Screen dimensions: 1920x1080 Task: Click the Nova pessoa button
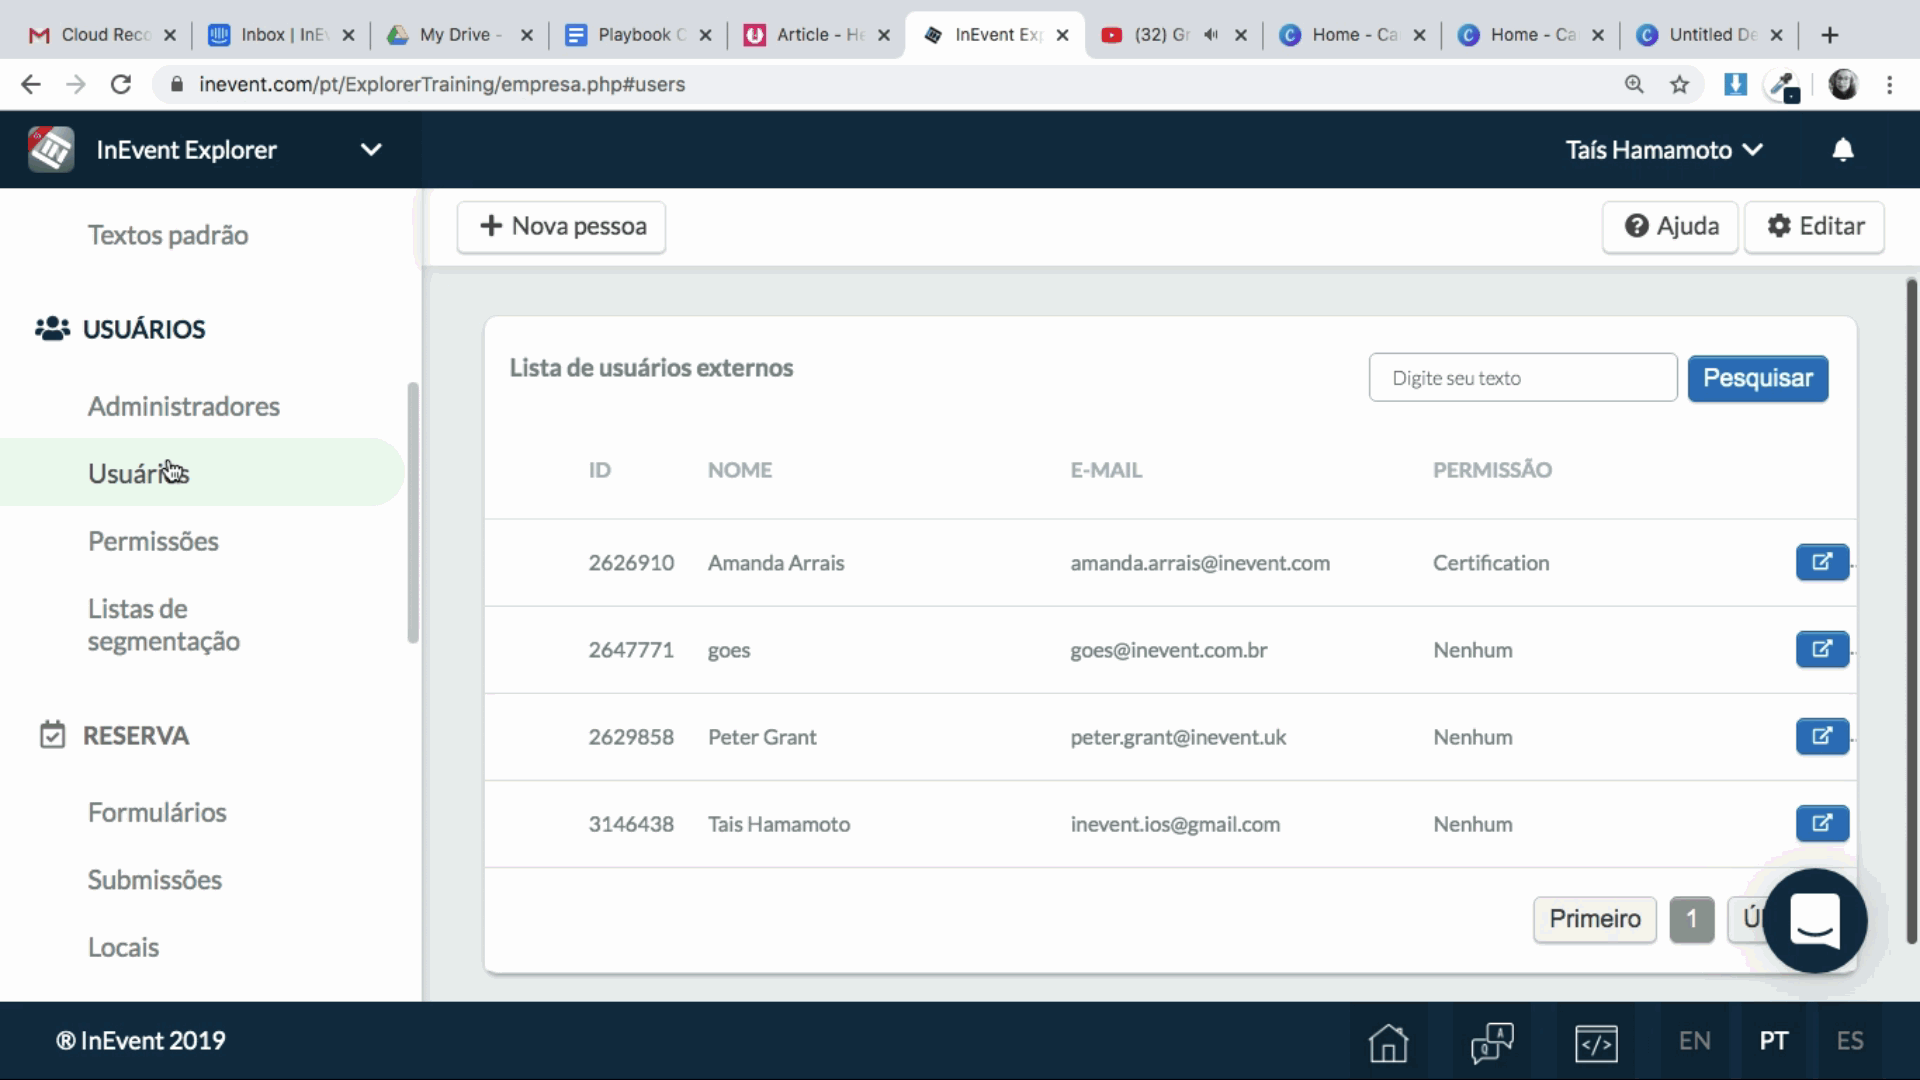(562, 226)
